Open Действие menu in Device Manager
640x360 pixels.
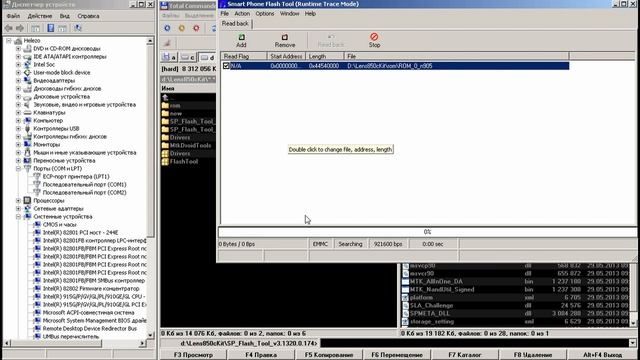coord(40,16)
